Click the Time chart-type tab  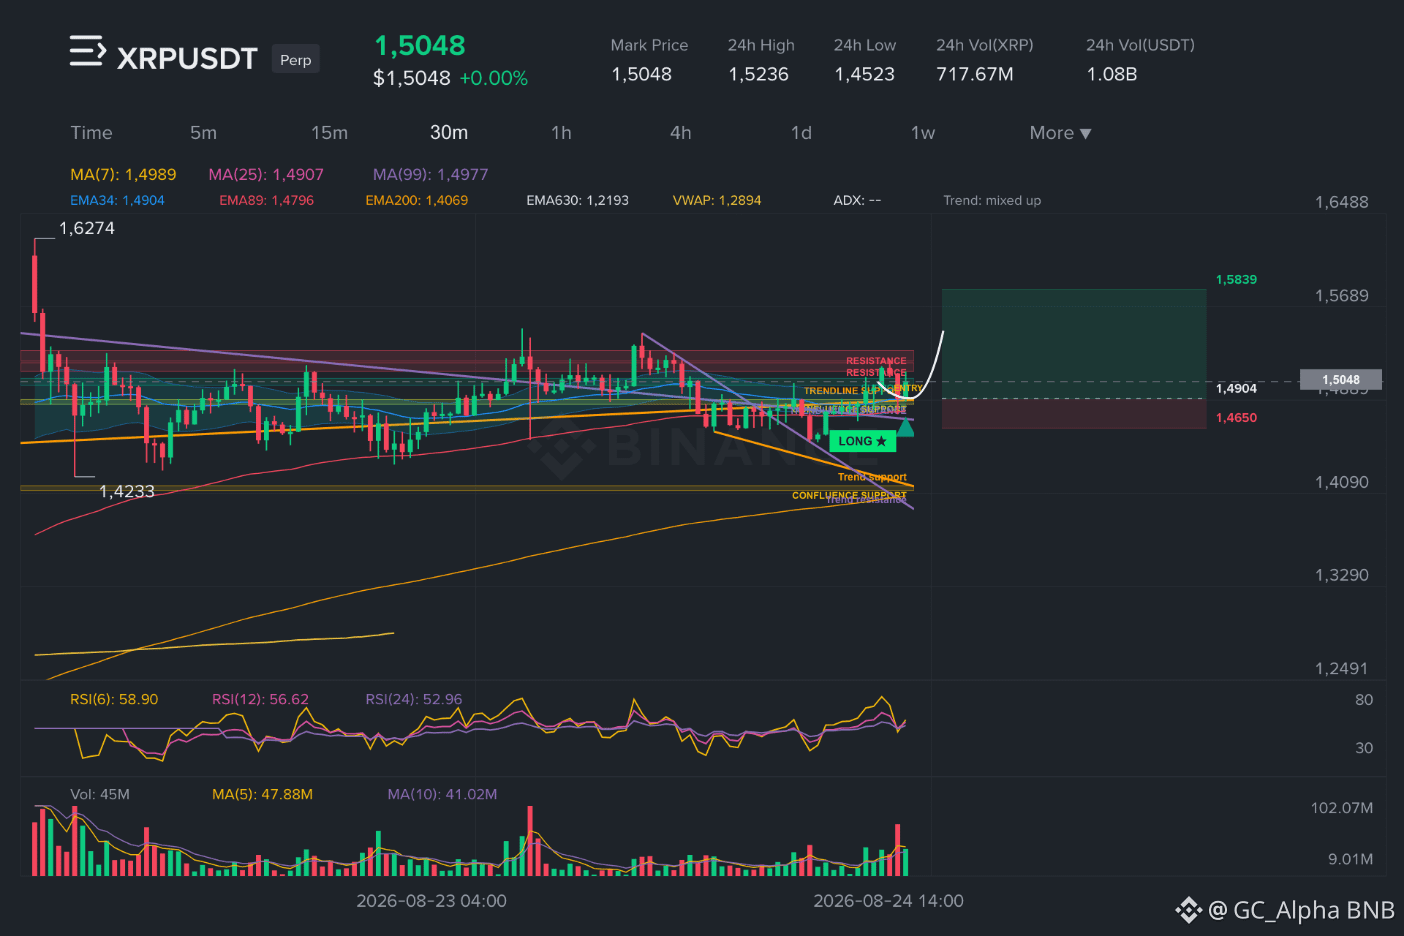coord(91,133)
